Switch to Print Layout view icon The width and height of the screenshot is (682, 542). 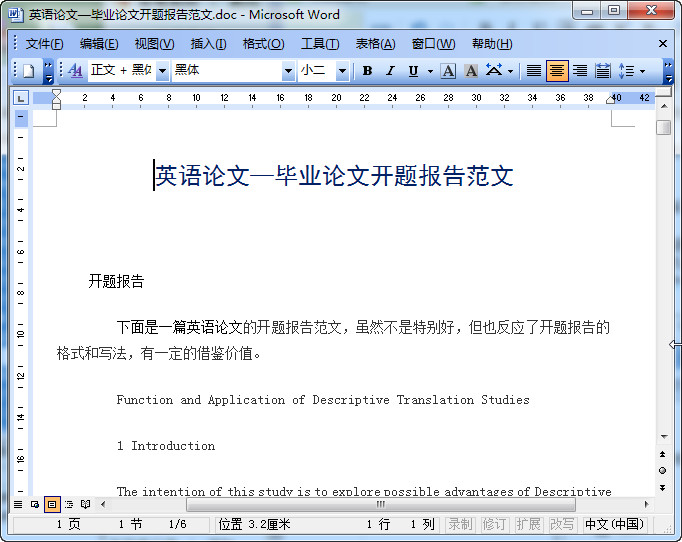coord(52,504)
